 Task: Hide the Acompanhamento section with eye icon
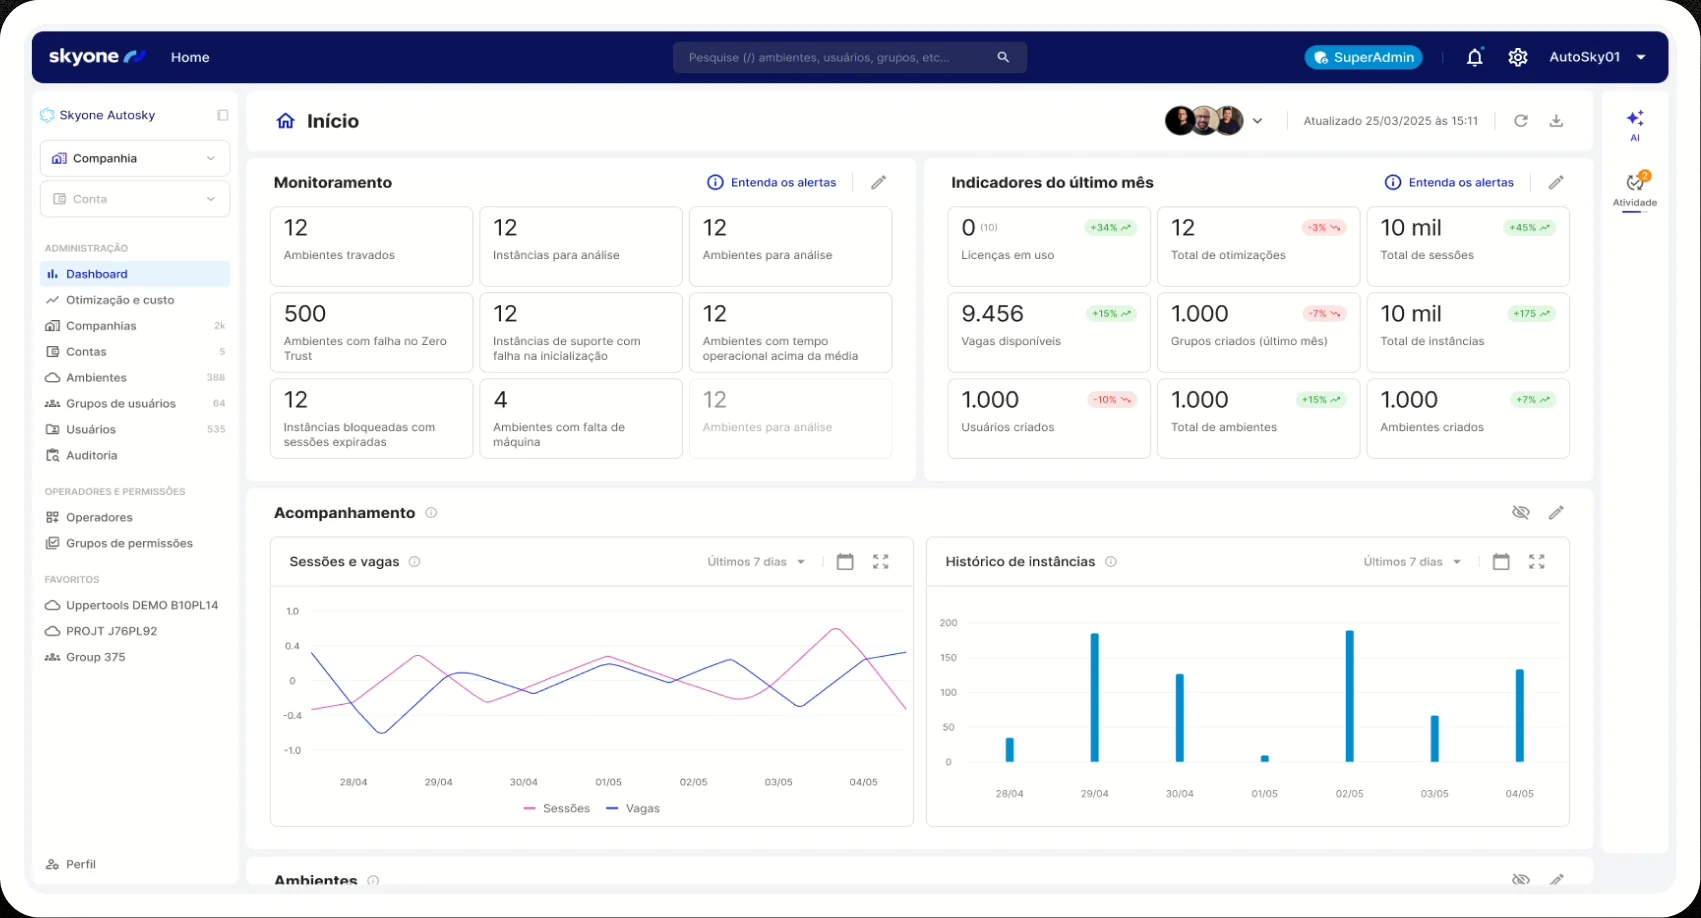point(1521,513)
